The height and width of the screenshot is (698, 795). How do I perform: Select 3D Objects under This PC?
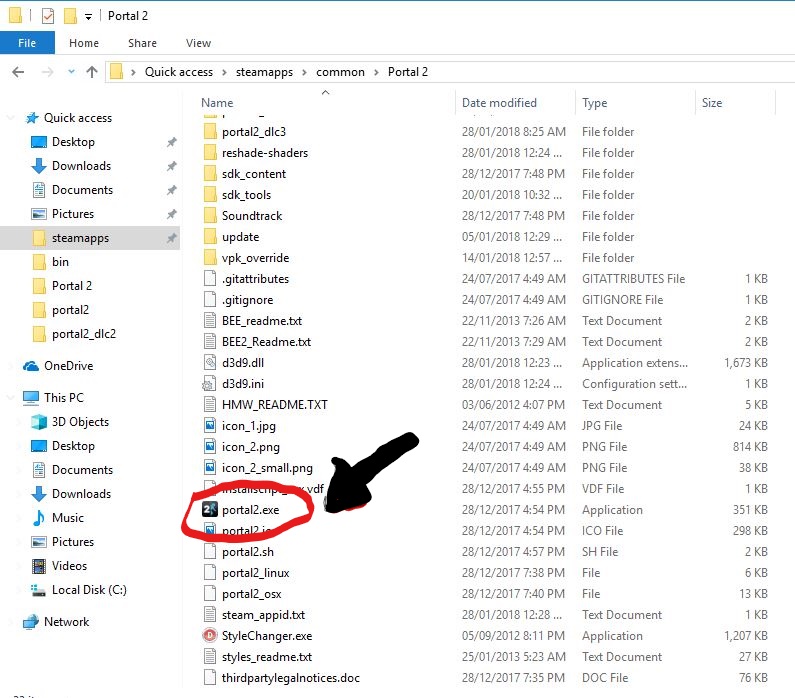(80, 422)
